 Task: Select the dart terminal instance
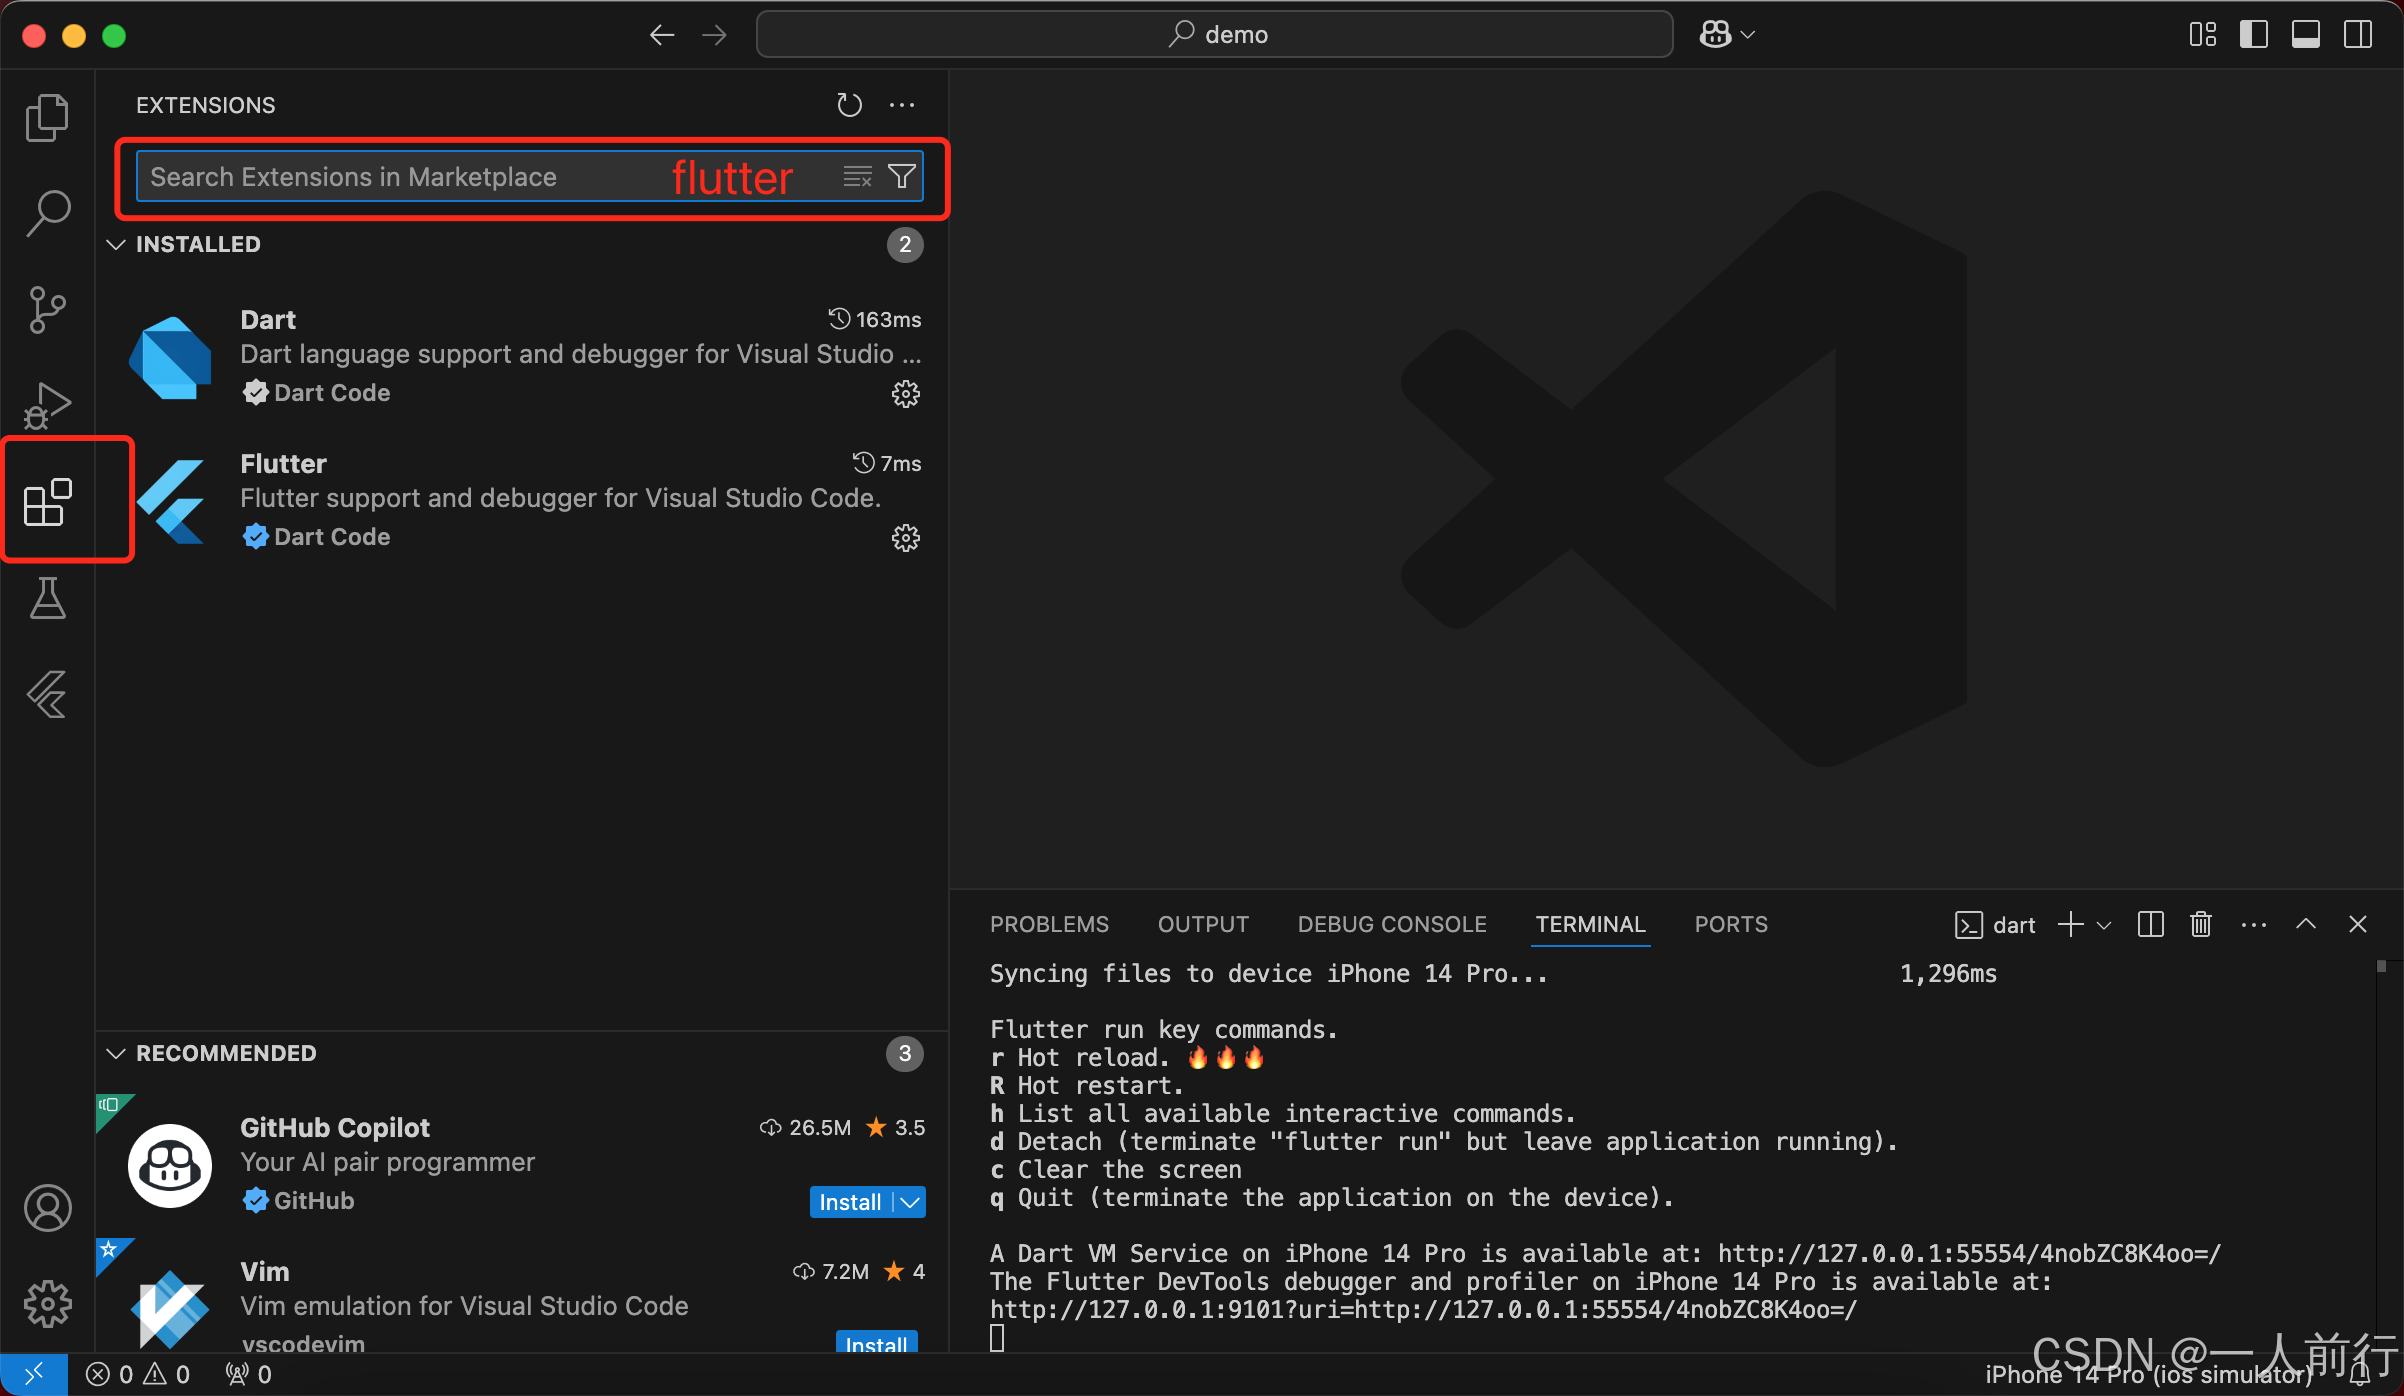click(1995, 925)
